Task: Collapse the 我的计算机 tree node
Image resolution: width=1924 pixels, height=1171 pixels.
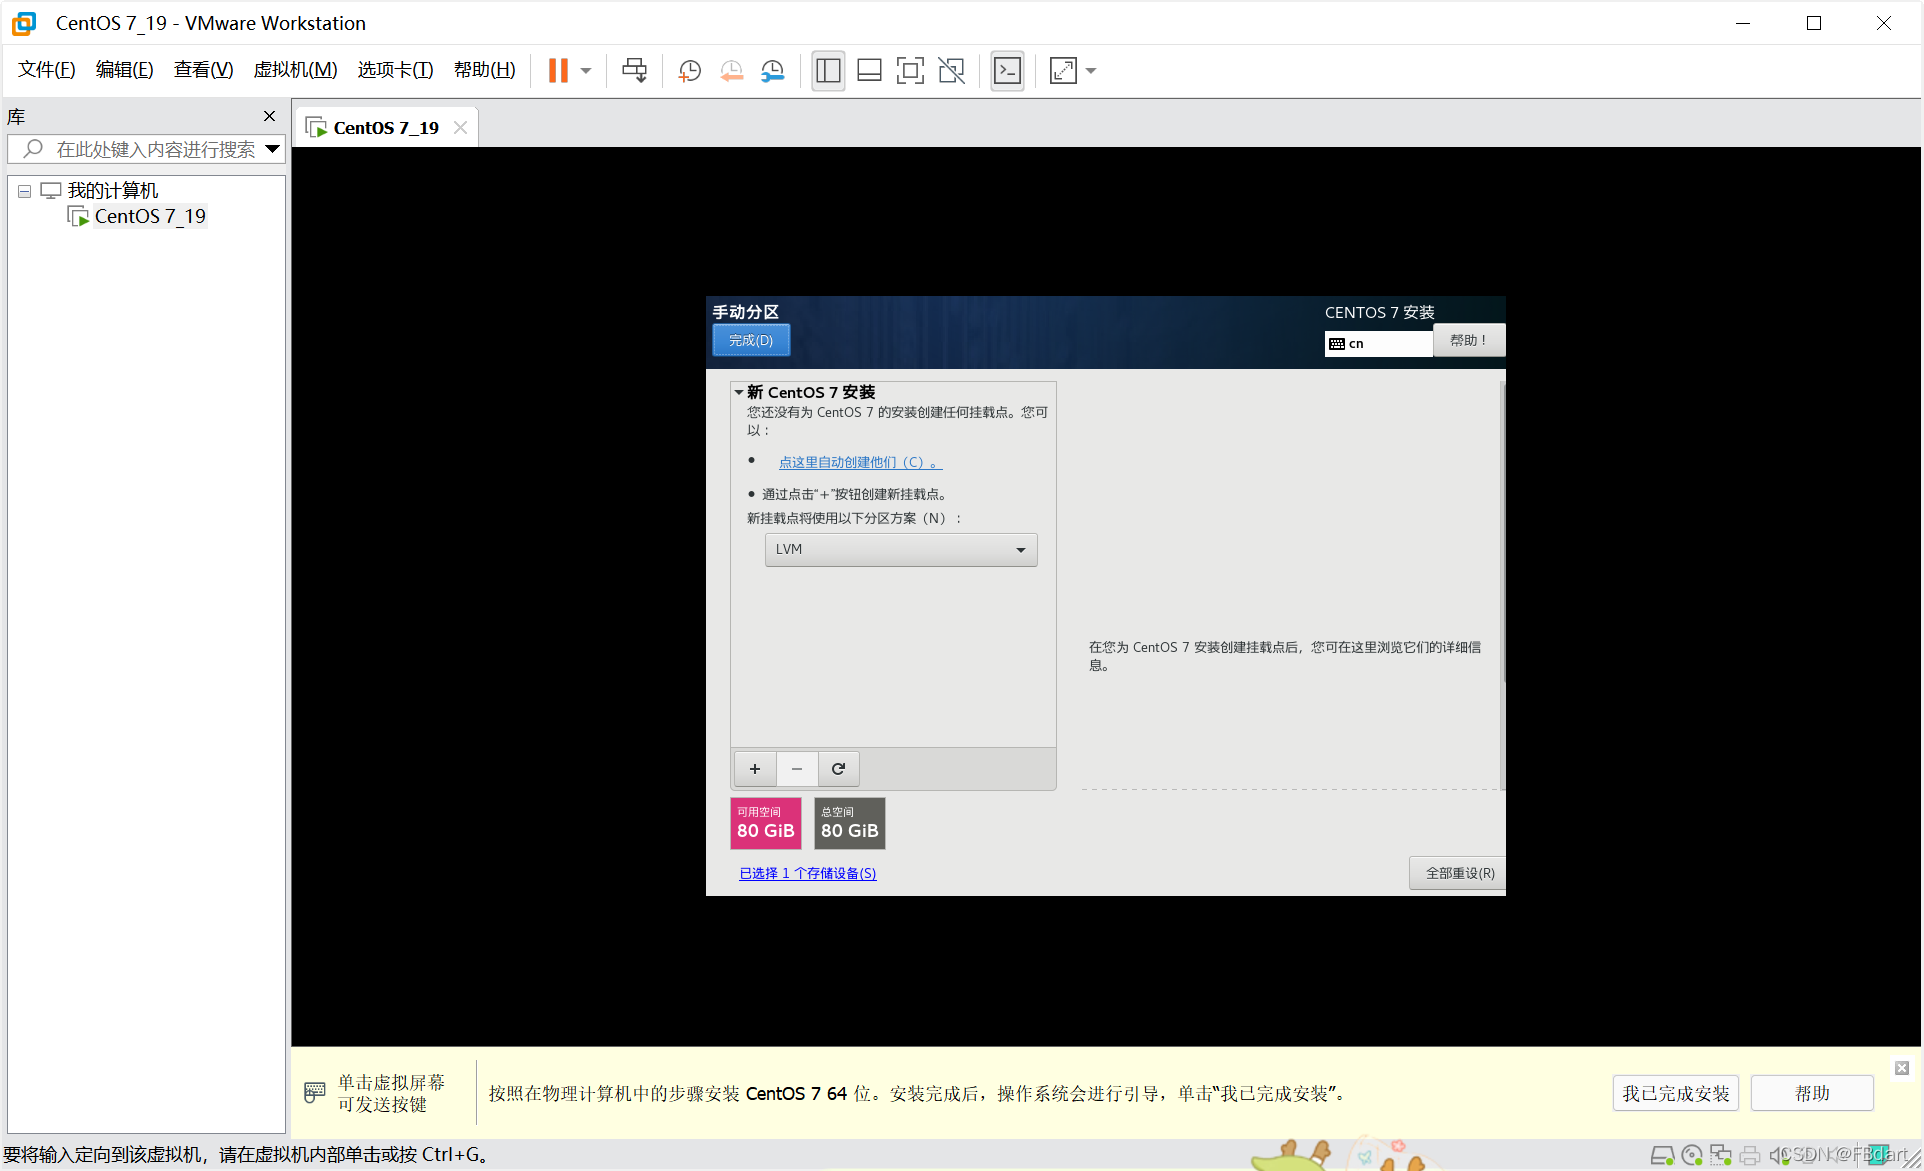Action: click(x=24, y=190)
